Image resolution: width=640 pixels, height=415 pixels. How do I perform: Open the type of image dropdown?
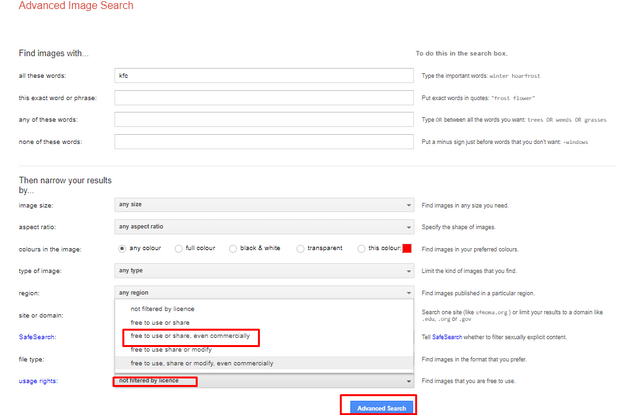264,271
